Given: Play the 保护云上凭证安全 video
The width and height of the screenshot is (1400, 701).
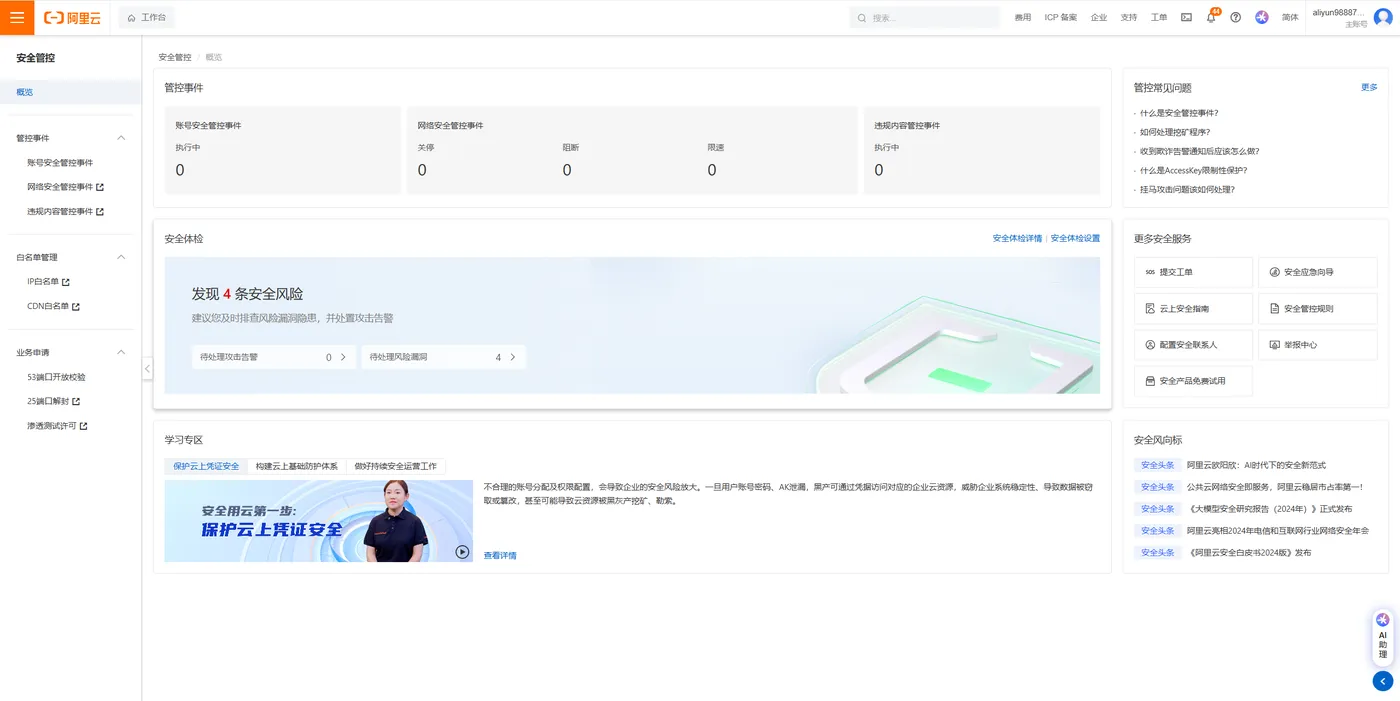Looking at the screenshot, I should coord(462,551).
